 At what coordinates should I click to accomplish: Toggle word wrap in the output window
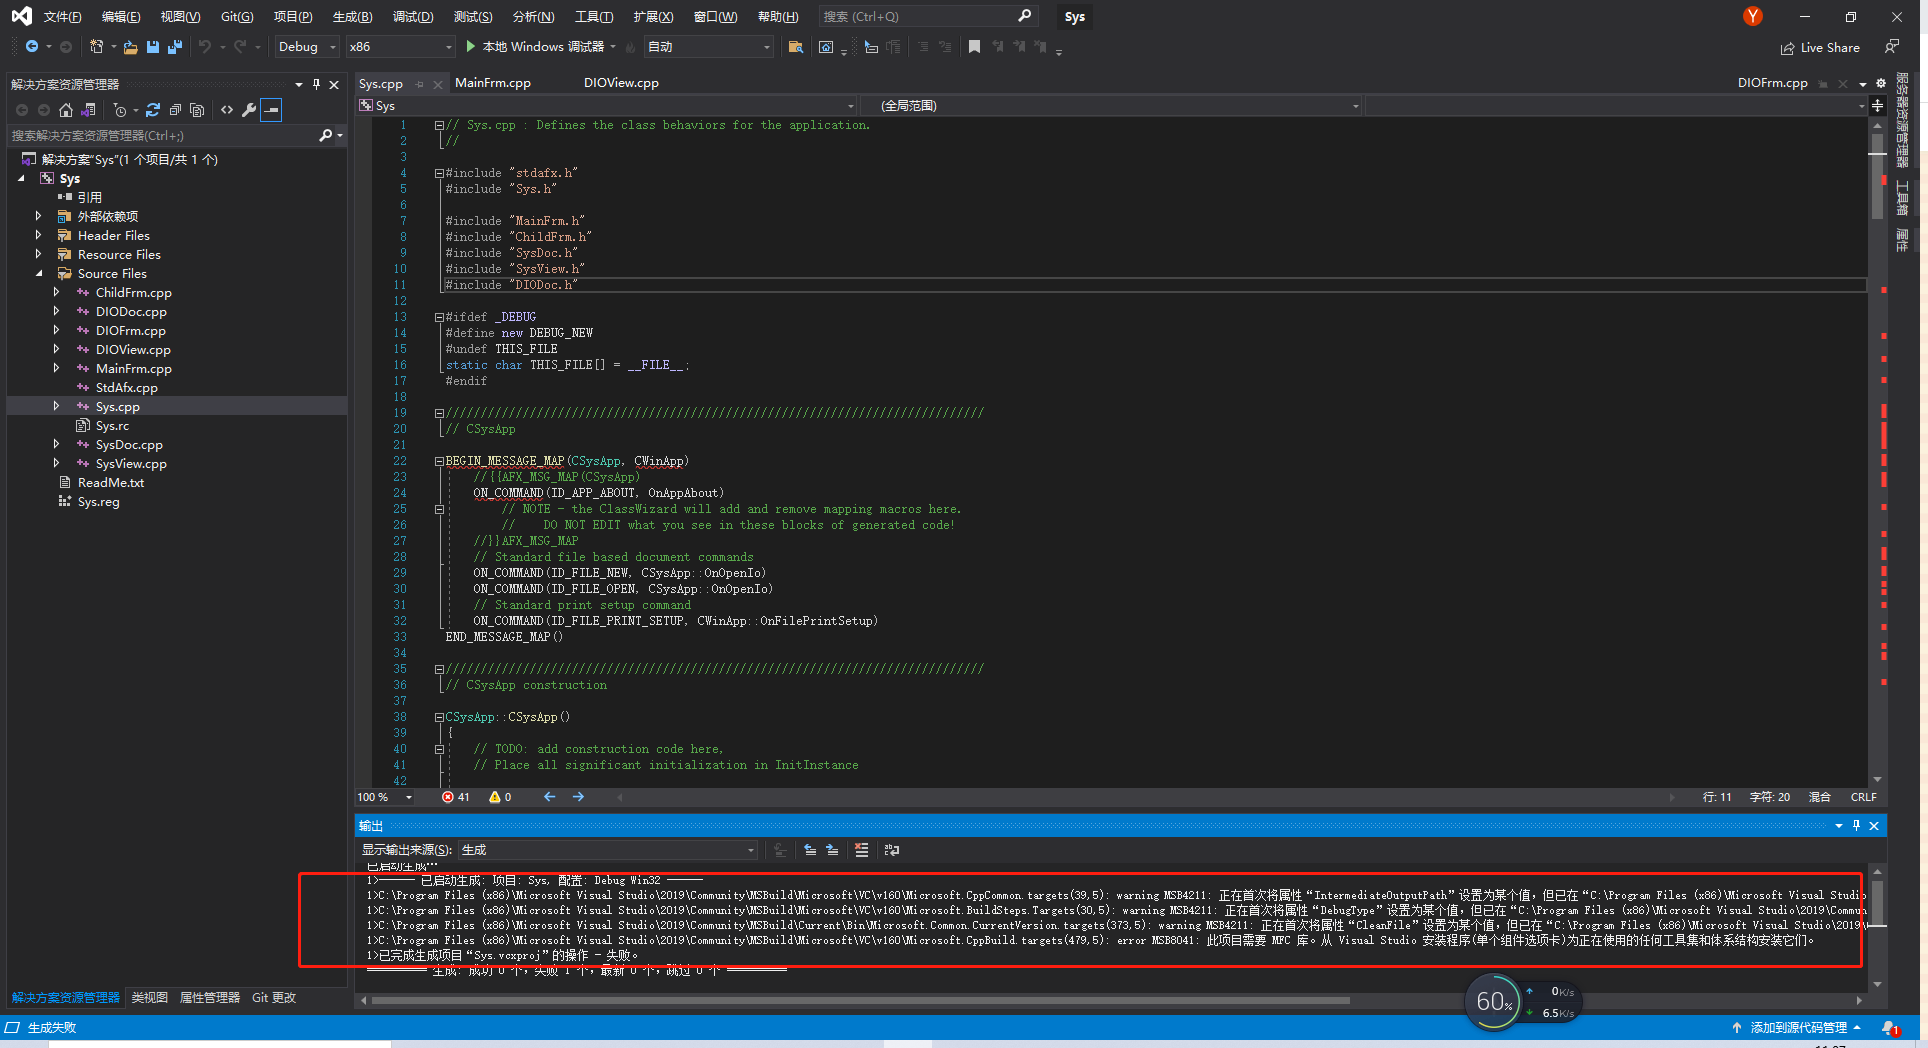click(891, 850)
